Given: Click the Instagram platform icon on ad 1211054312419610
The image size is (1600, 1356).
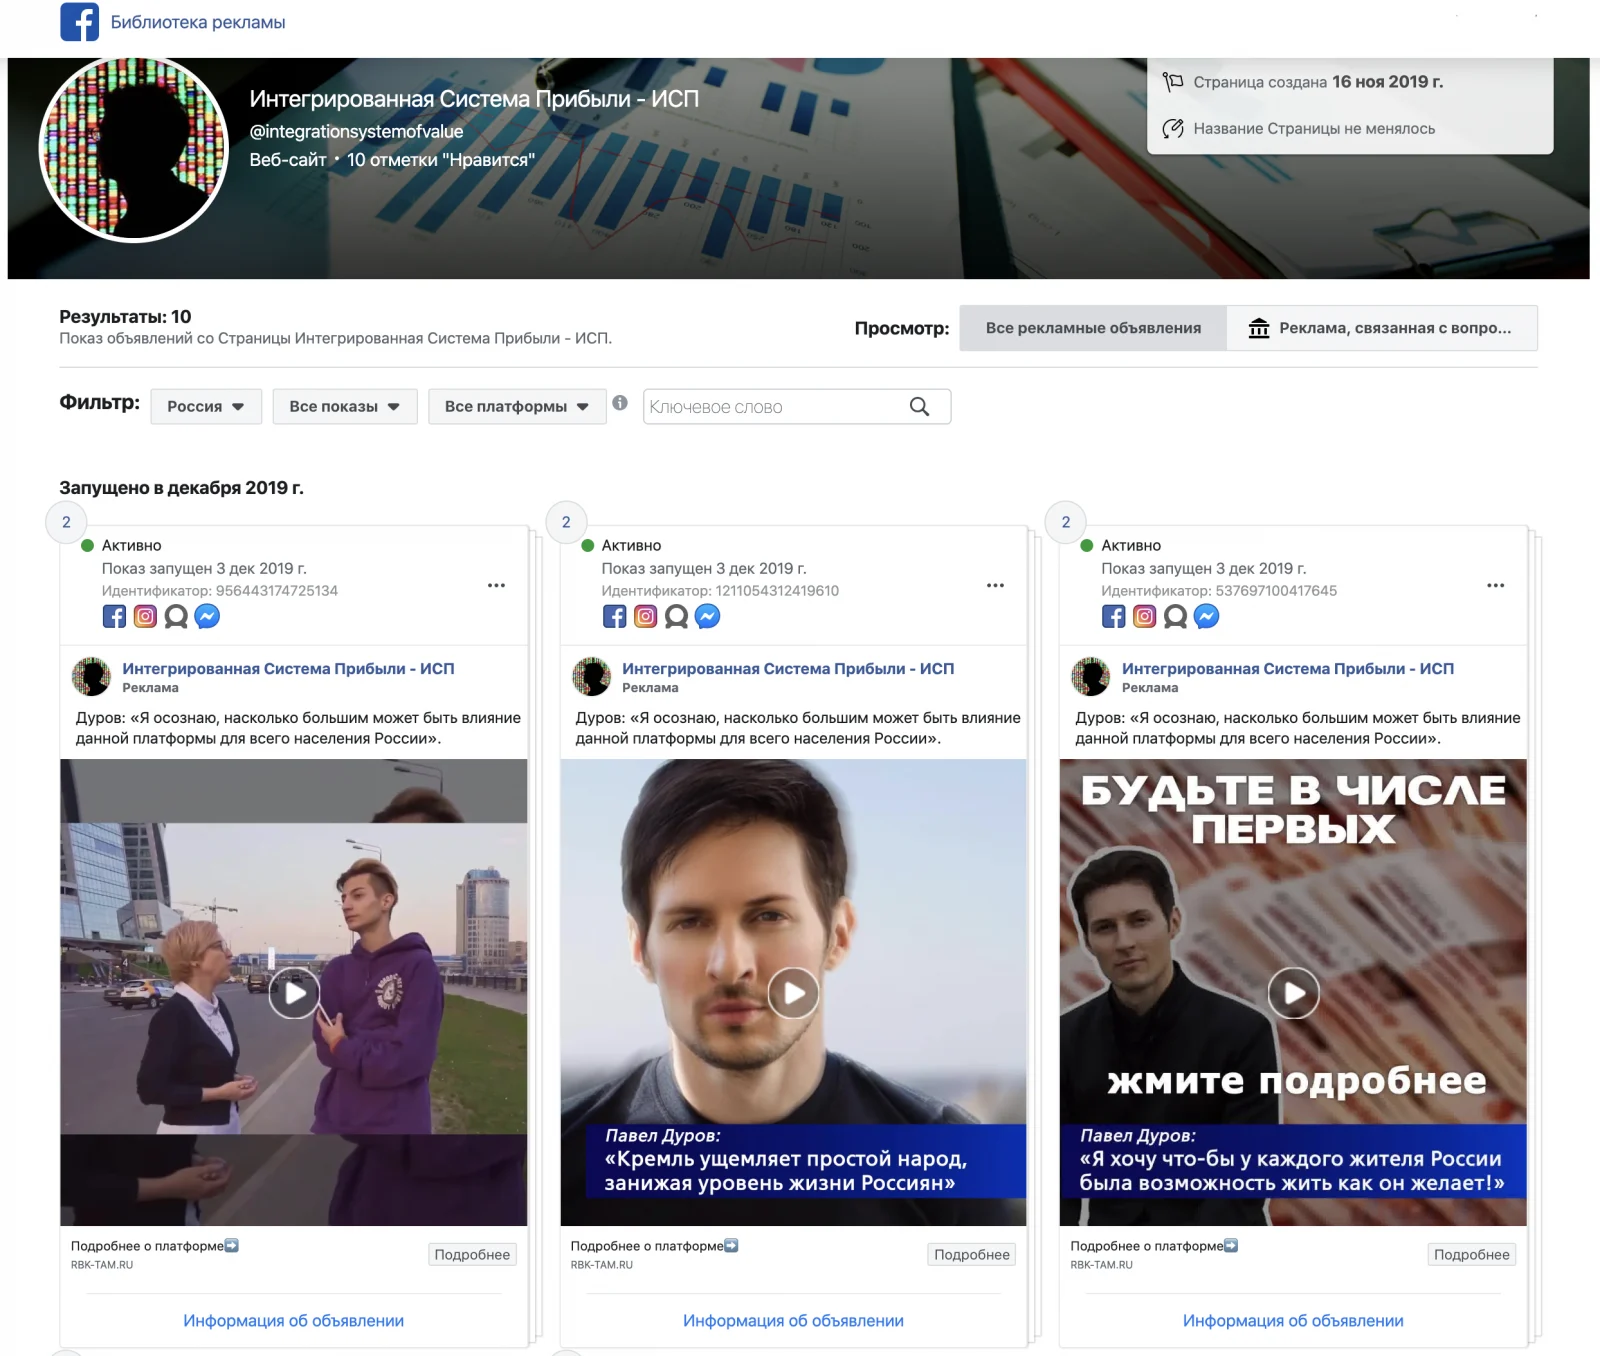Looking at the screenshot, I should pos(646,616).
